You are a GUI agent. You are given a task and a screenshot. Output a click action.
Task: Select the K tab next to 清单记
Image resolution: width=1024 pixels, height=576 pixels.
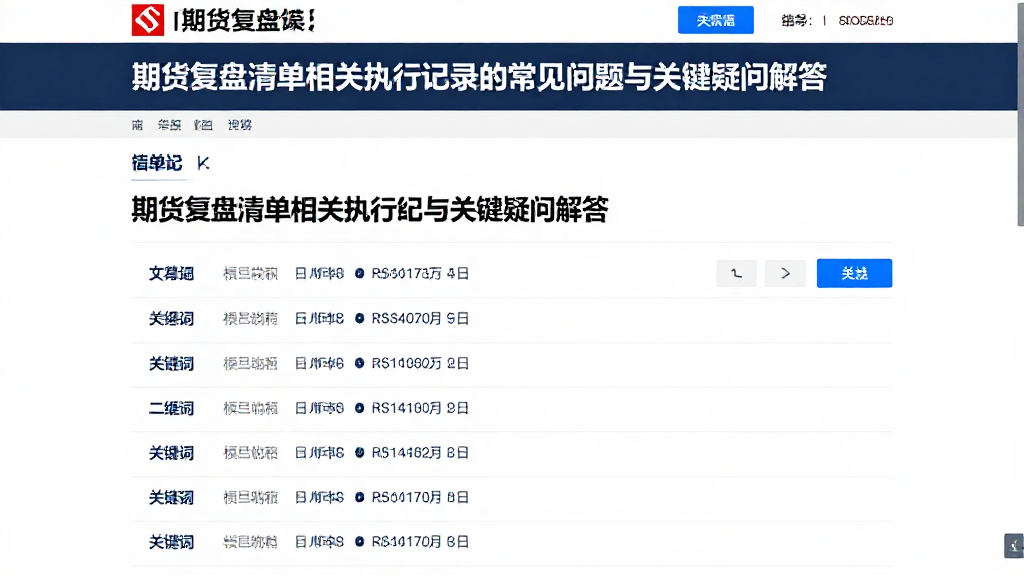coord(203,163)
